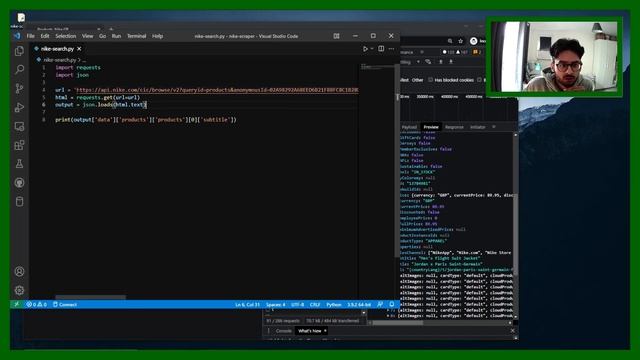Image resolution: width=640 pixels, height=360 pixels.
Task: Open the Explorer view in VS Code
Action: [19, 51]
